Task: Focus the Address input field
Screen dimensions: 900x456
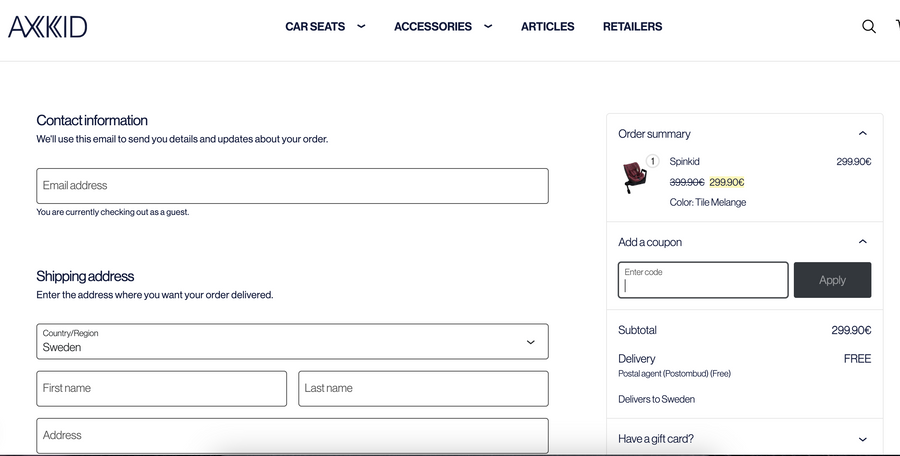Action: [x=292, y=436]
